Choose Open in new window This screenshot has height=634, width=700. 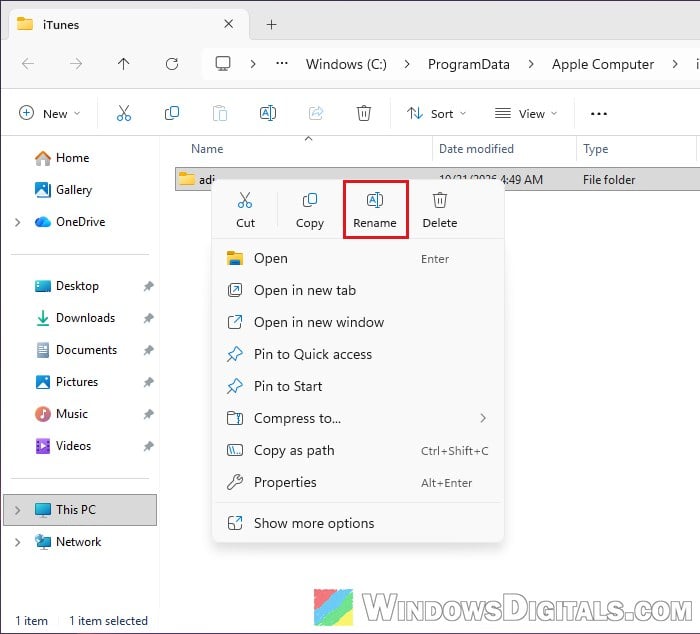[x=358, y=322]
